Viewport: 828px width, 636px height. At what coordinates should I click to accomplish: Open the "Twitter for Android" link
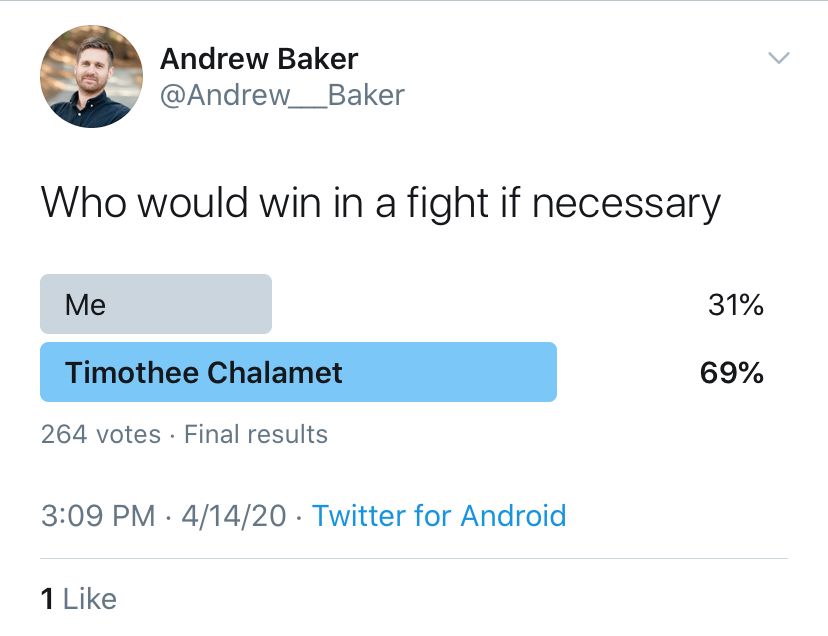click(x=439, y=516)
